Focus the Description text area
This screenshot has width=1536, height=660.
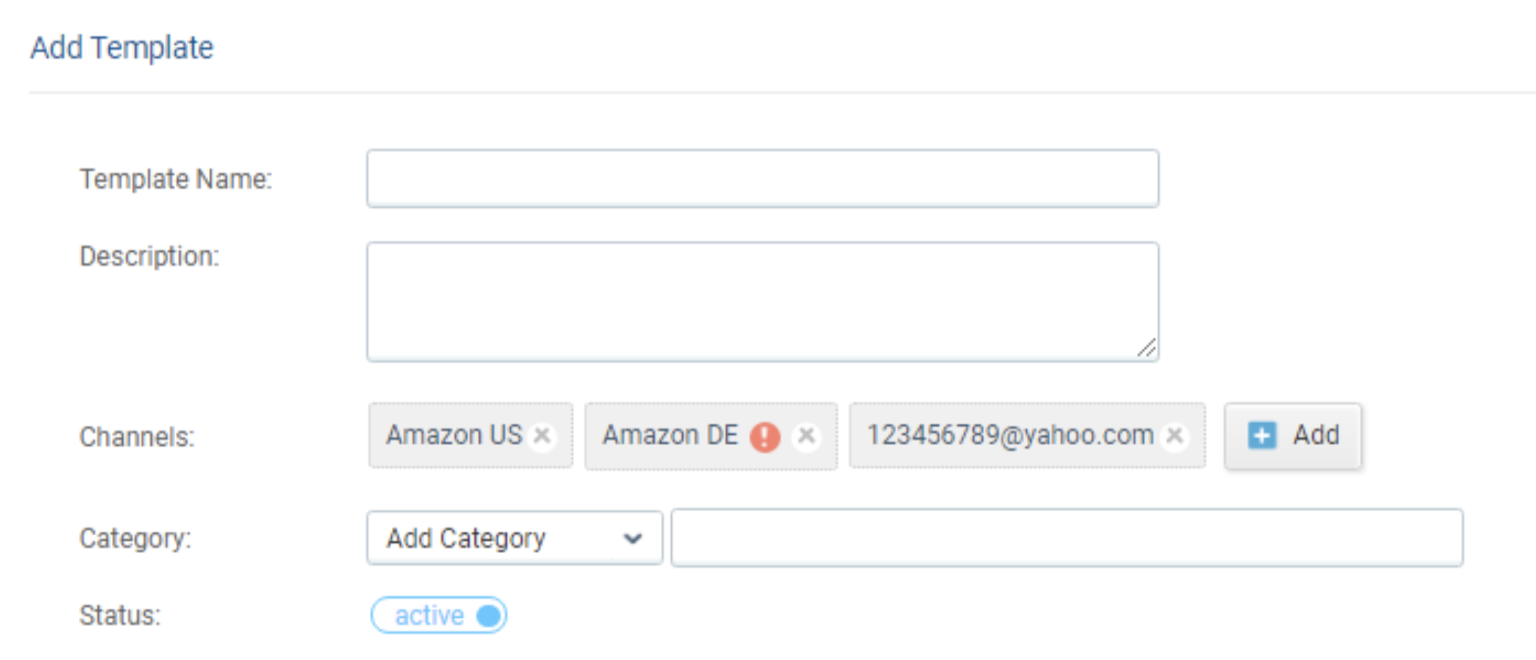(763, 301)
